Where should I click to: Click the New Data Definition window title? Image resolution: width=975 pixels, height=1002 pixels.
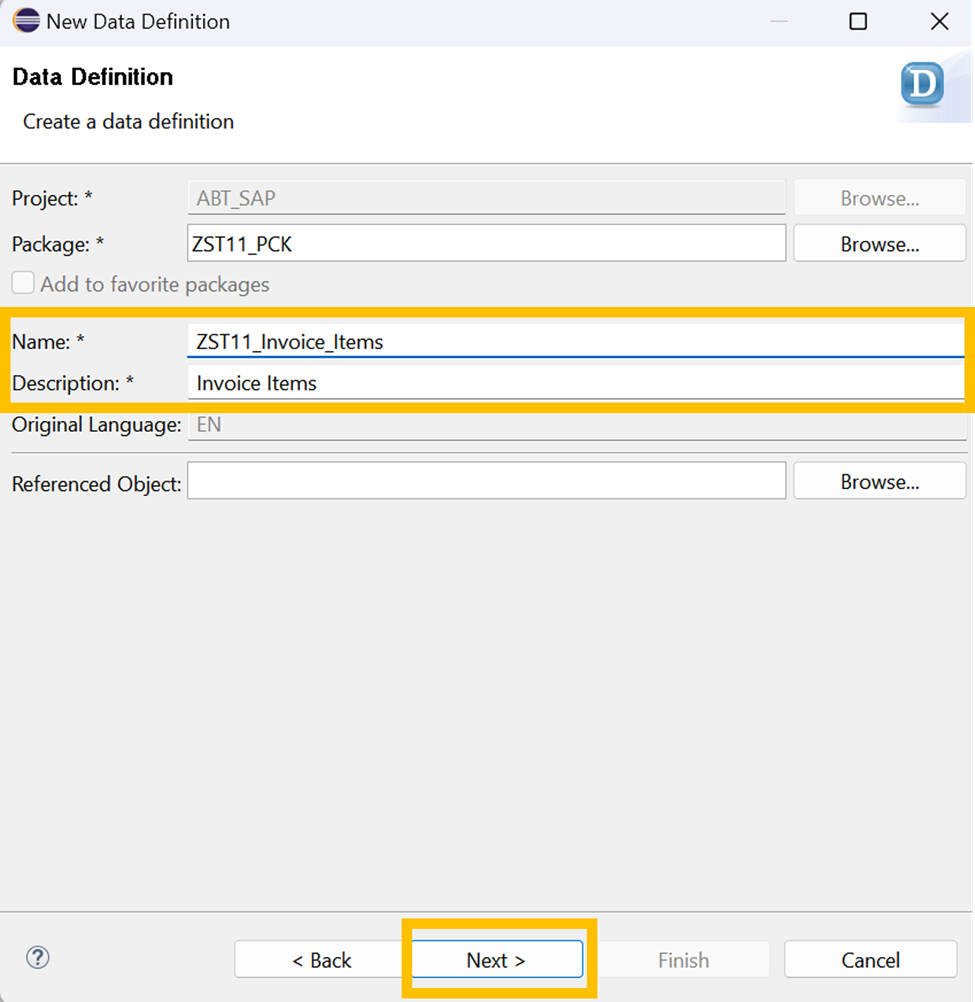point(138,21)
